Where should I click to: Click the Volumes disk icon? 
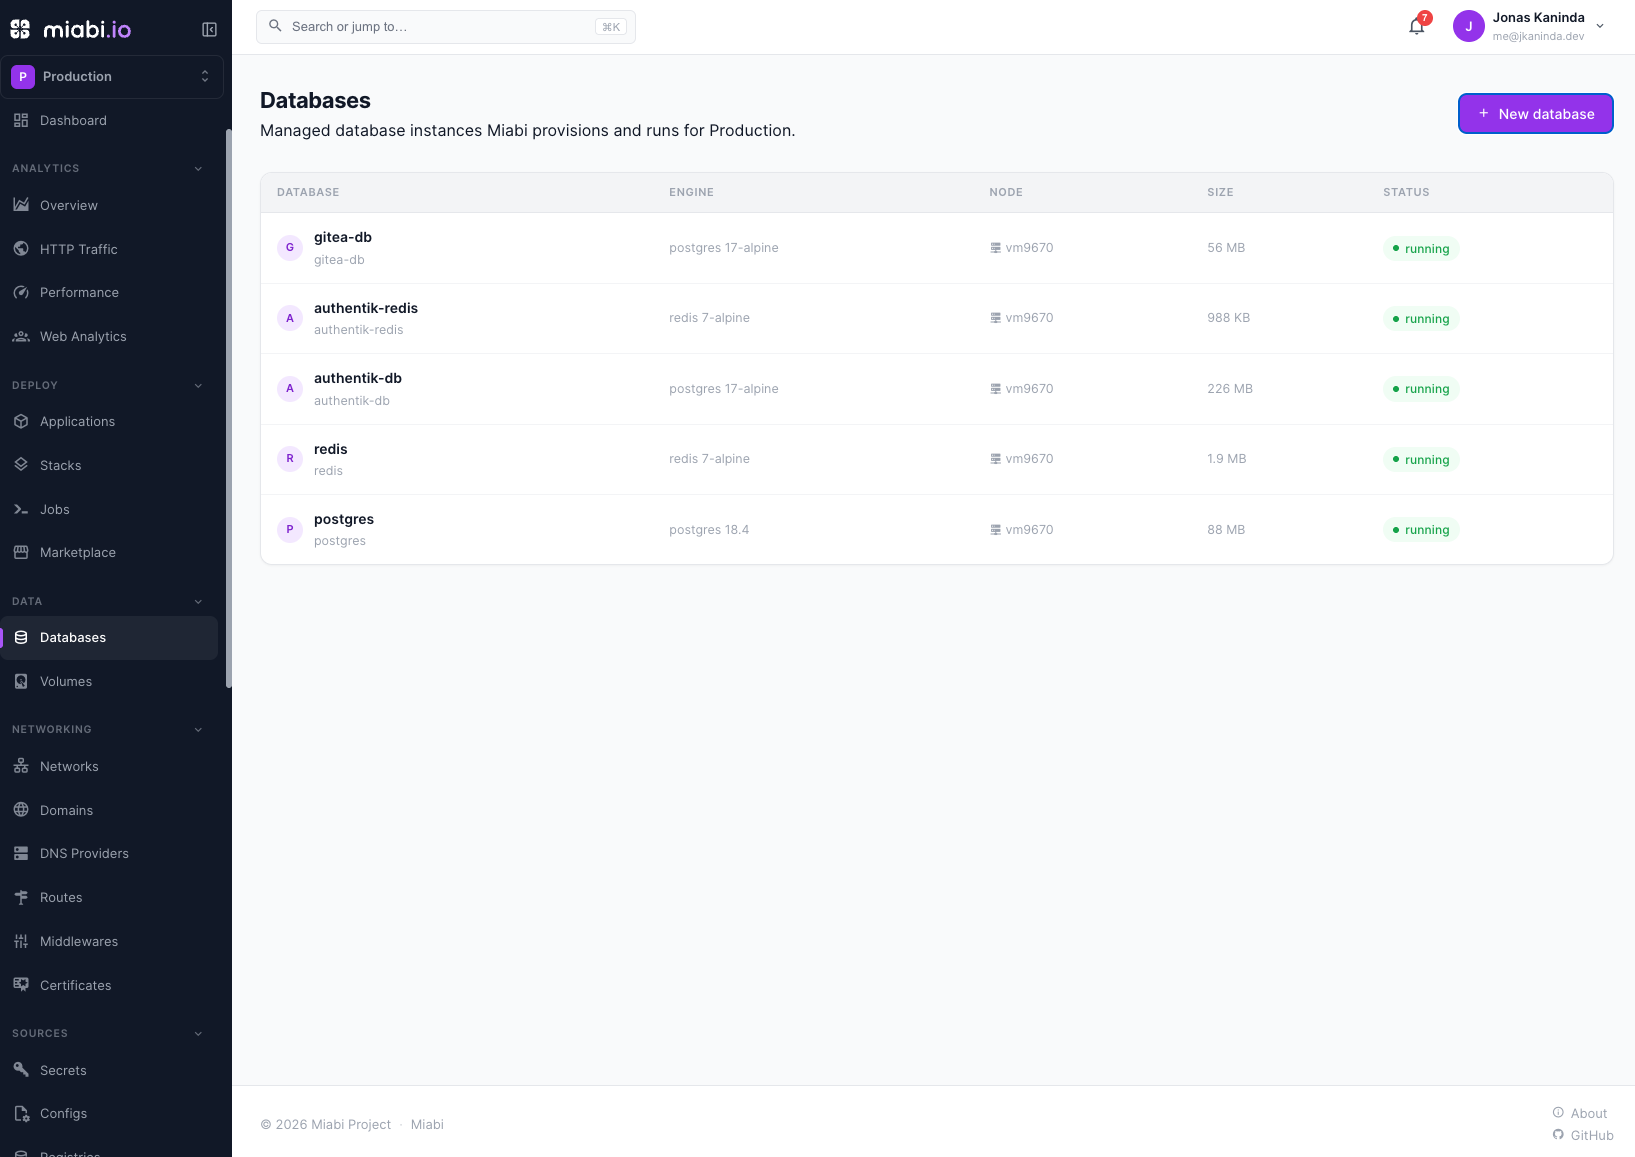(x=21, y=682)
